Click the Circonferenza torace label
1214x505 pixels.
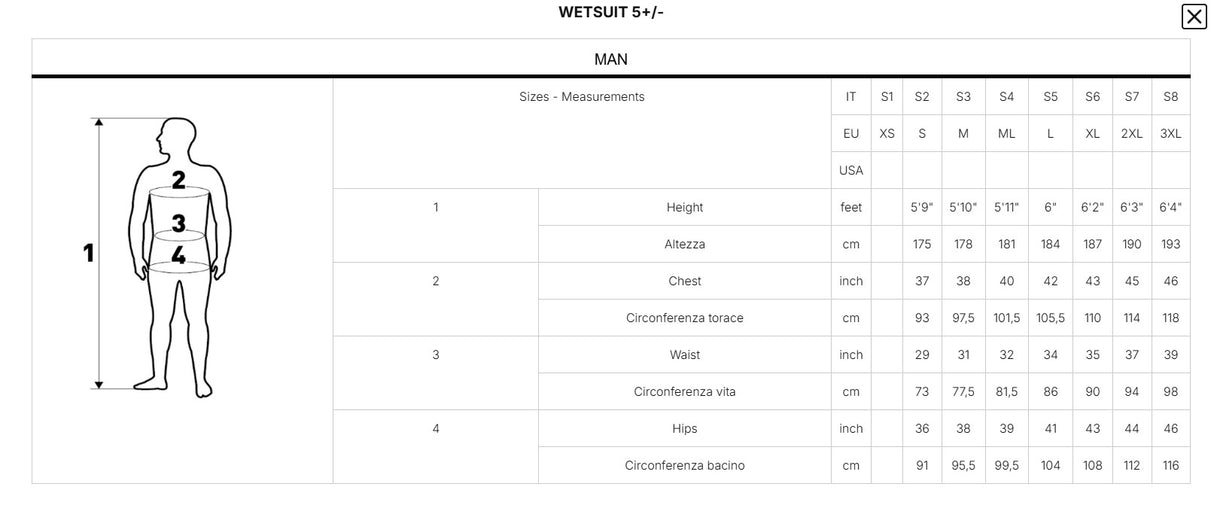tap(685, 318)
